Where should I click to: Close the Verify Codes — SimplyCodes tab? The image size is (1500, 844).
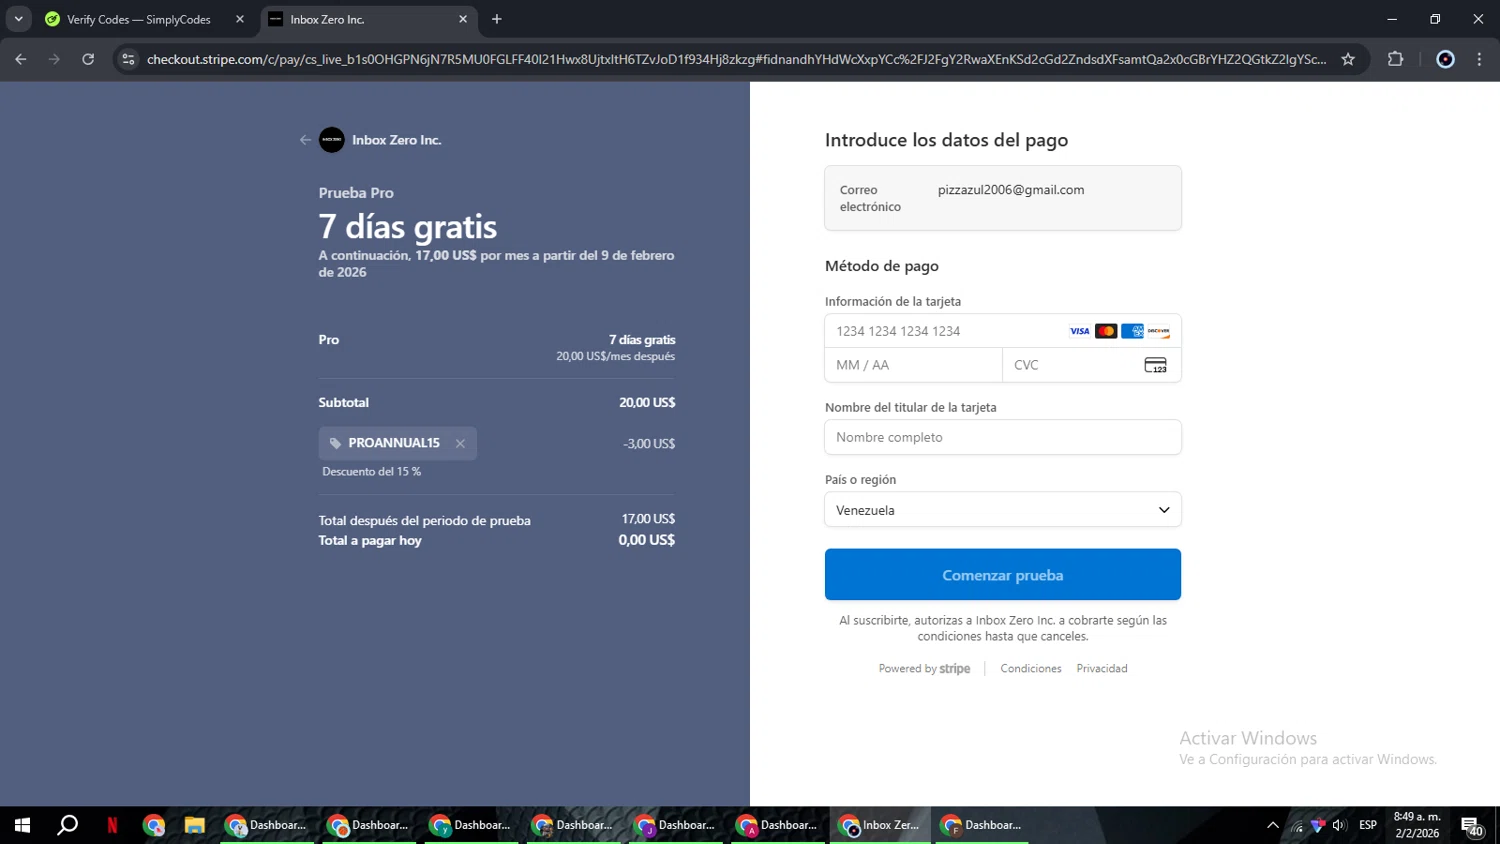click(240, 19)
